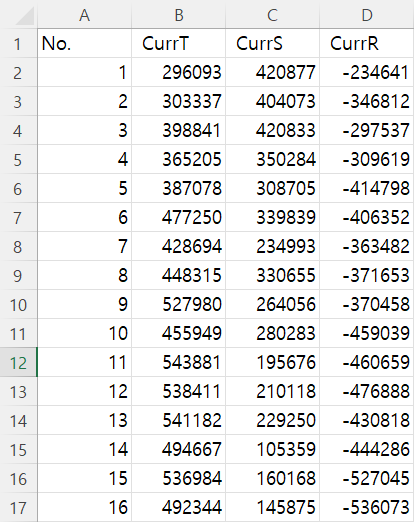Select row 17 header

click(x=18, y=507)
